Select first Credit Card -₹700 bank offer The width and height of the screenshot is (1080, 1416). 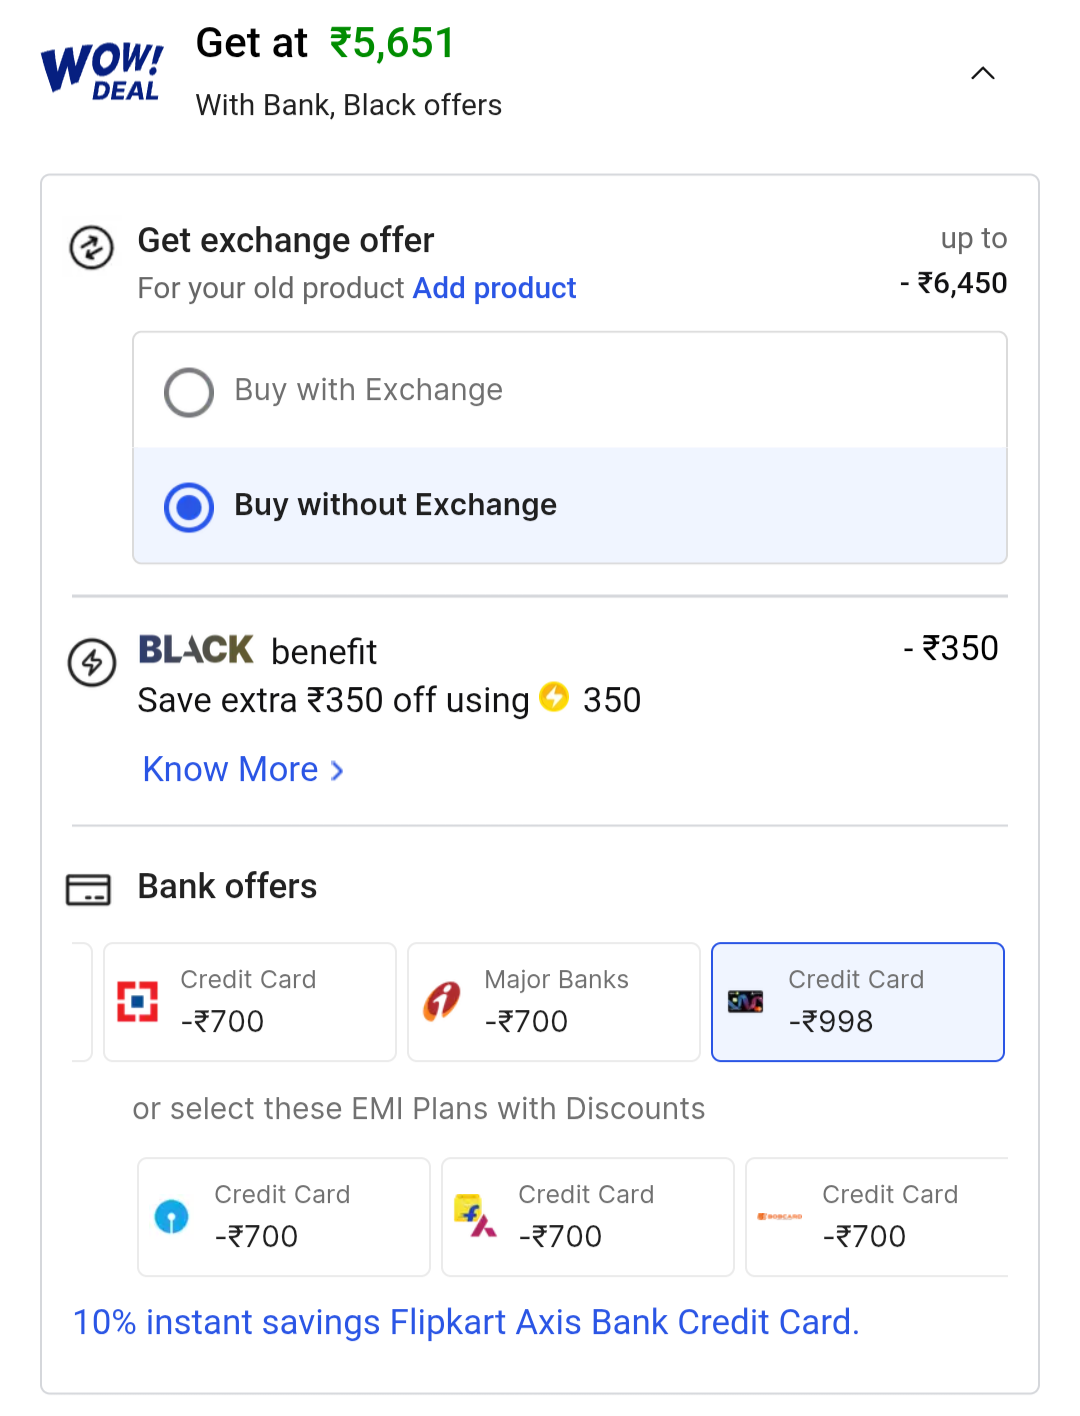pos(249,1001)
